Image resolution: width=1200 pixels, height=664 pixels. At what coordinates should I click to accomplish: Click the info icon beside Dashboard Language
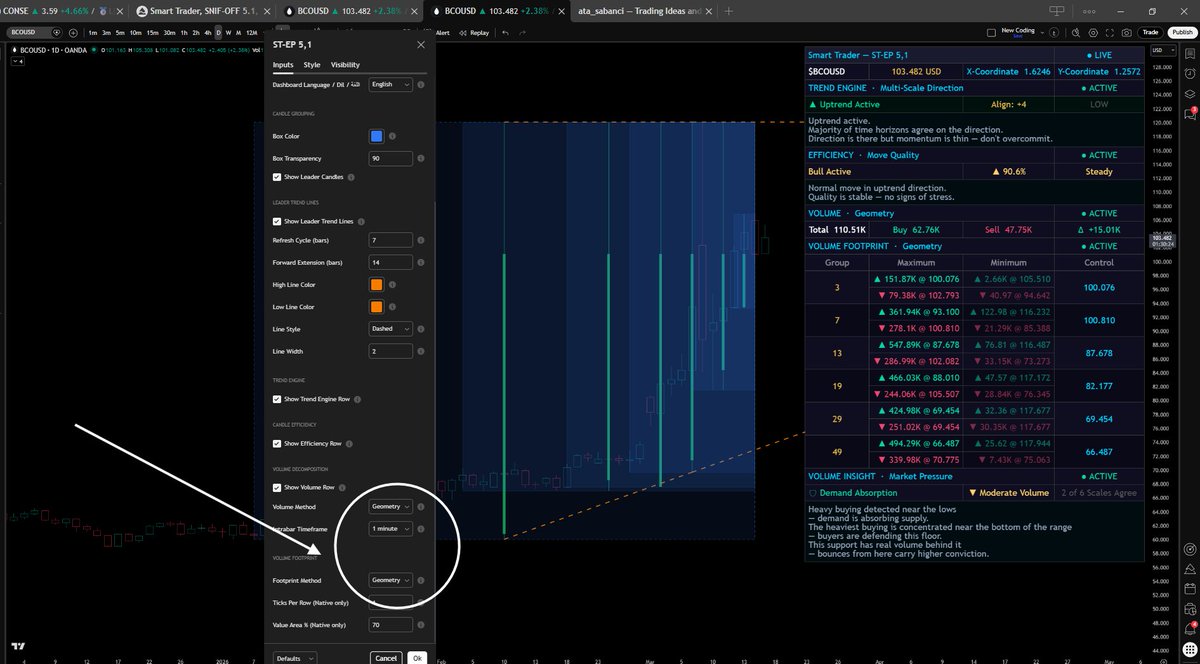click(420, 85)
